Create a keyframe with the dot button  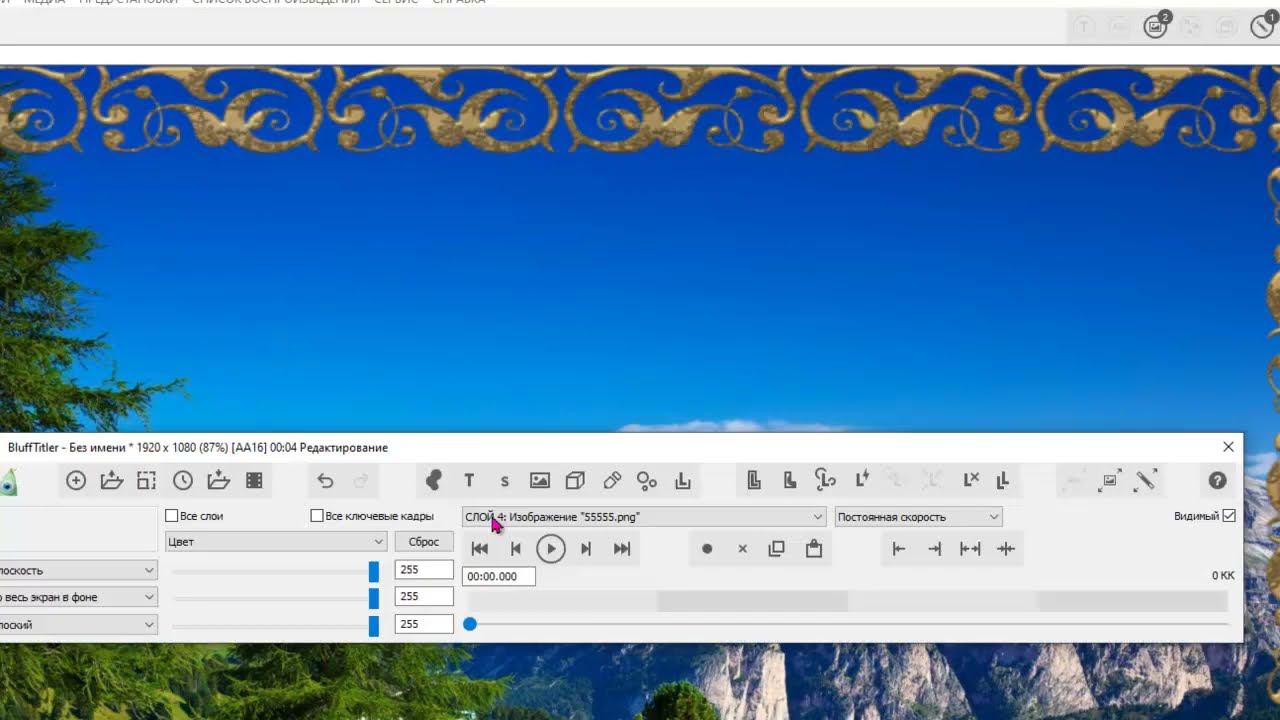(x=707, y=549)
